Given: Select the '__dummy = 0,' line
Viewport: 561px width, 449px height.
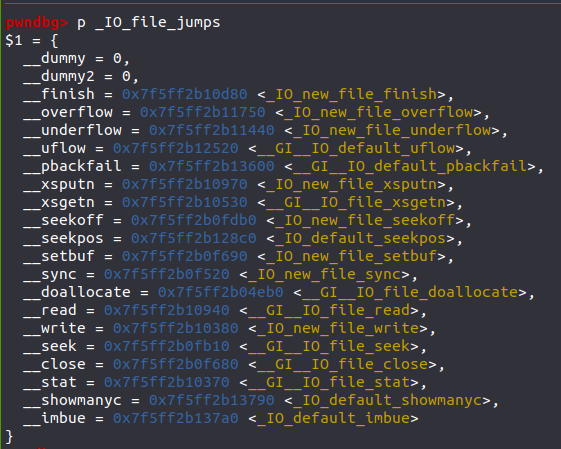Looking at the screenshot, I should [77, 58].
